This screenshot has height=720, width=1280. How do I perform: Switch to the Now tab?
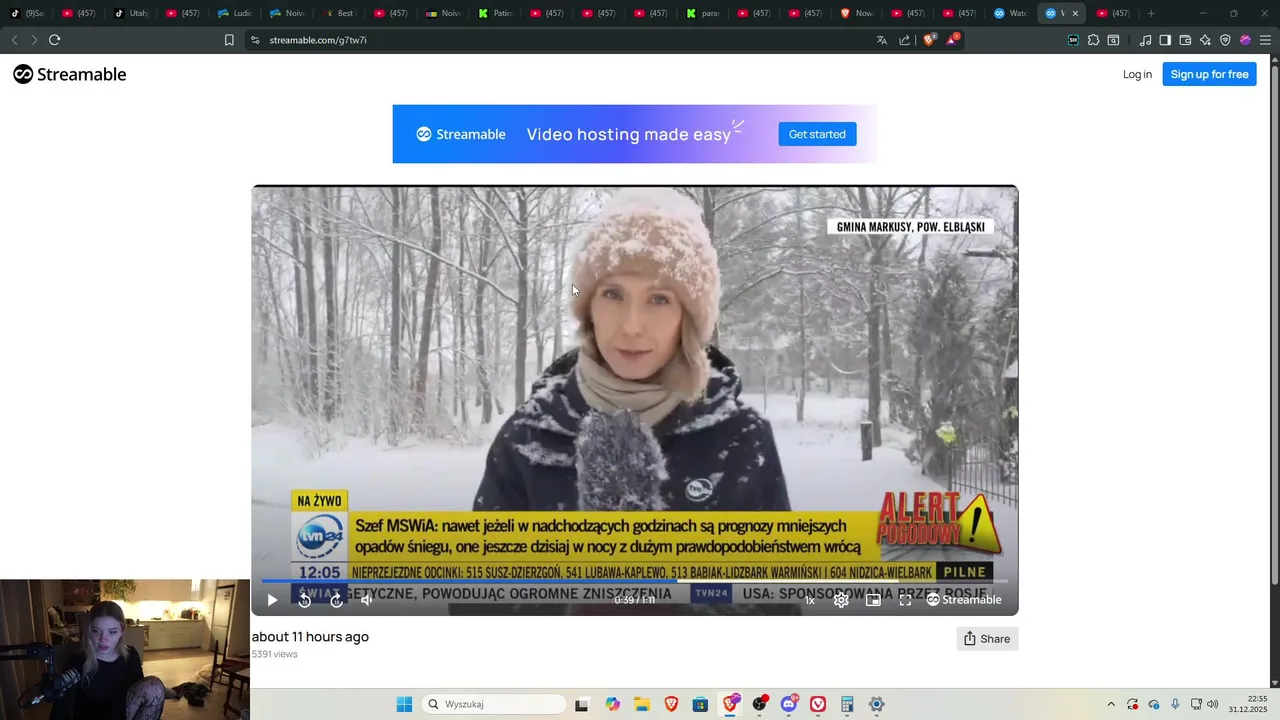[x=859, y=13]
